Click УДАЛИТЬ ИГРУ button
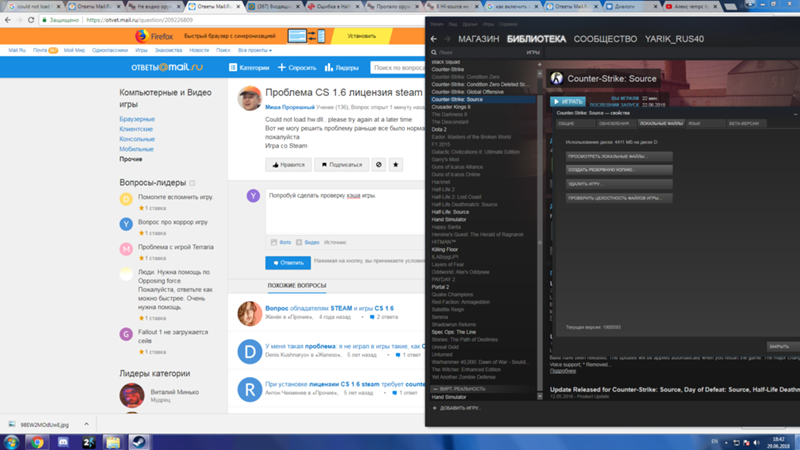Viewport: 800px width, 450px height. tap(619, 184)
